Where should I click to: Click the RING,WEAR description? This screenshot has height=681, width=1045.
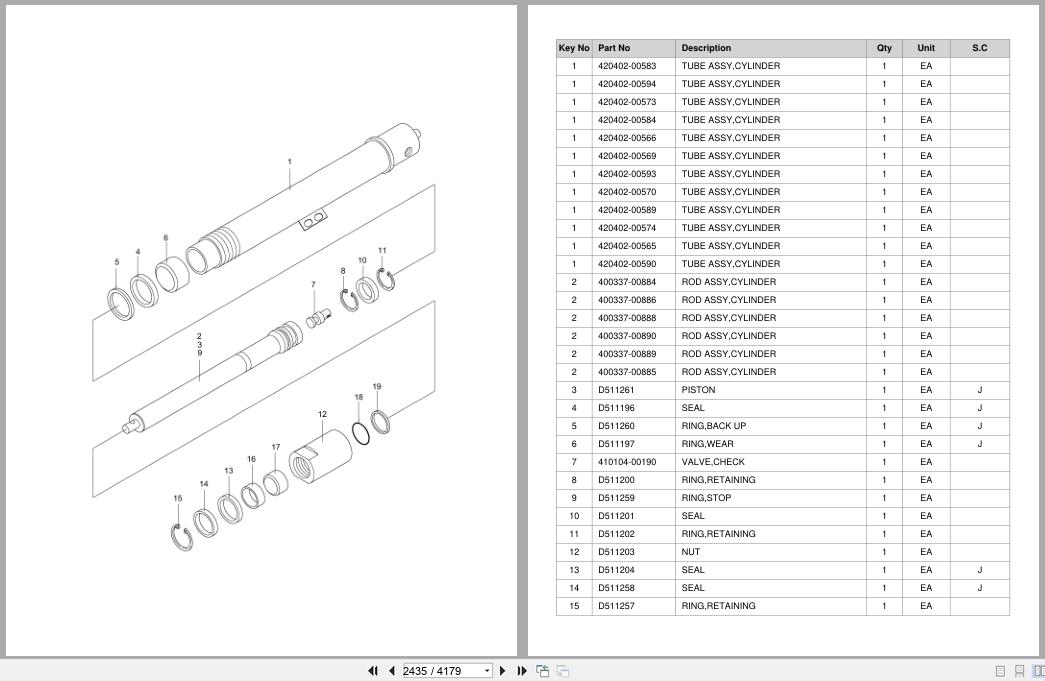pos(707,444)
